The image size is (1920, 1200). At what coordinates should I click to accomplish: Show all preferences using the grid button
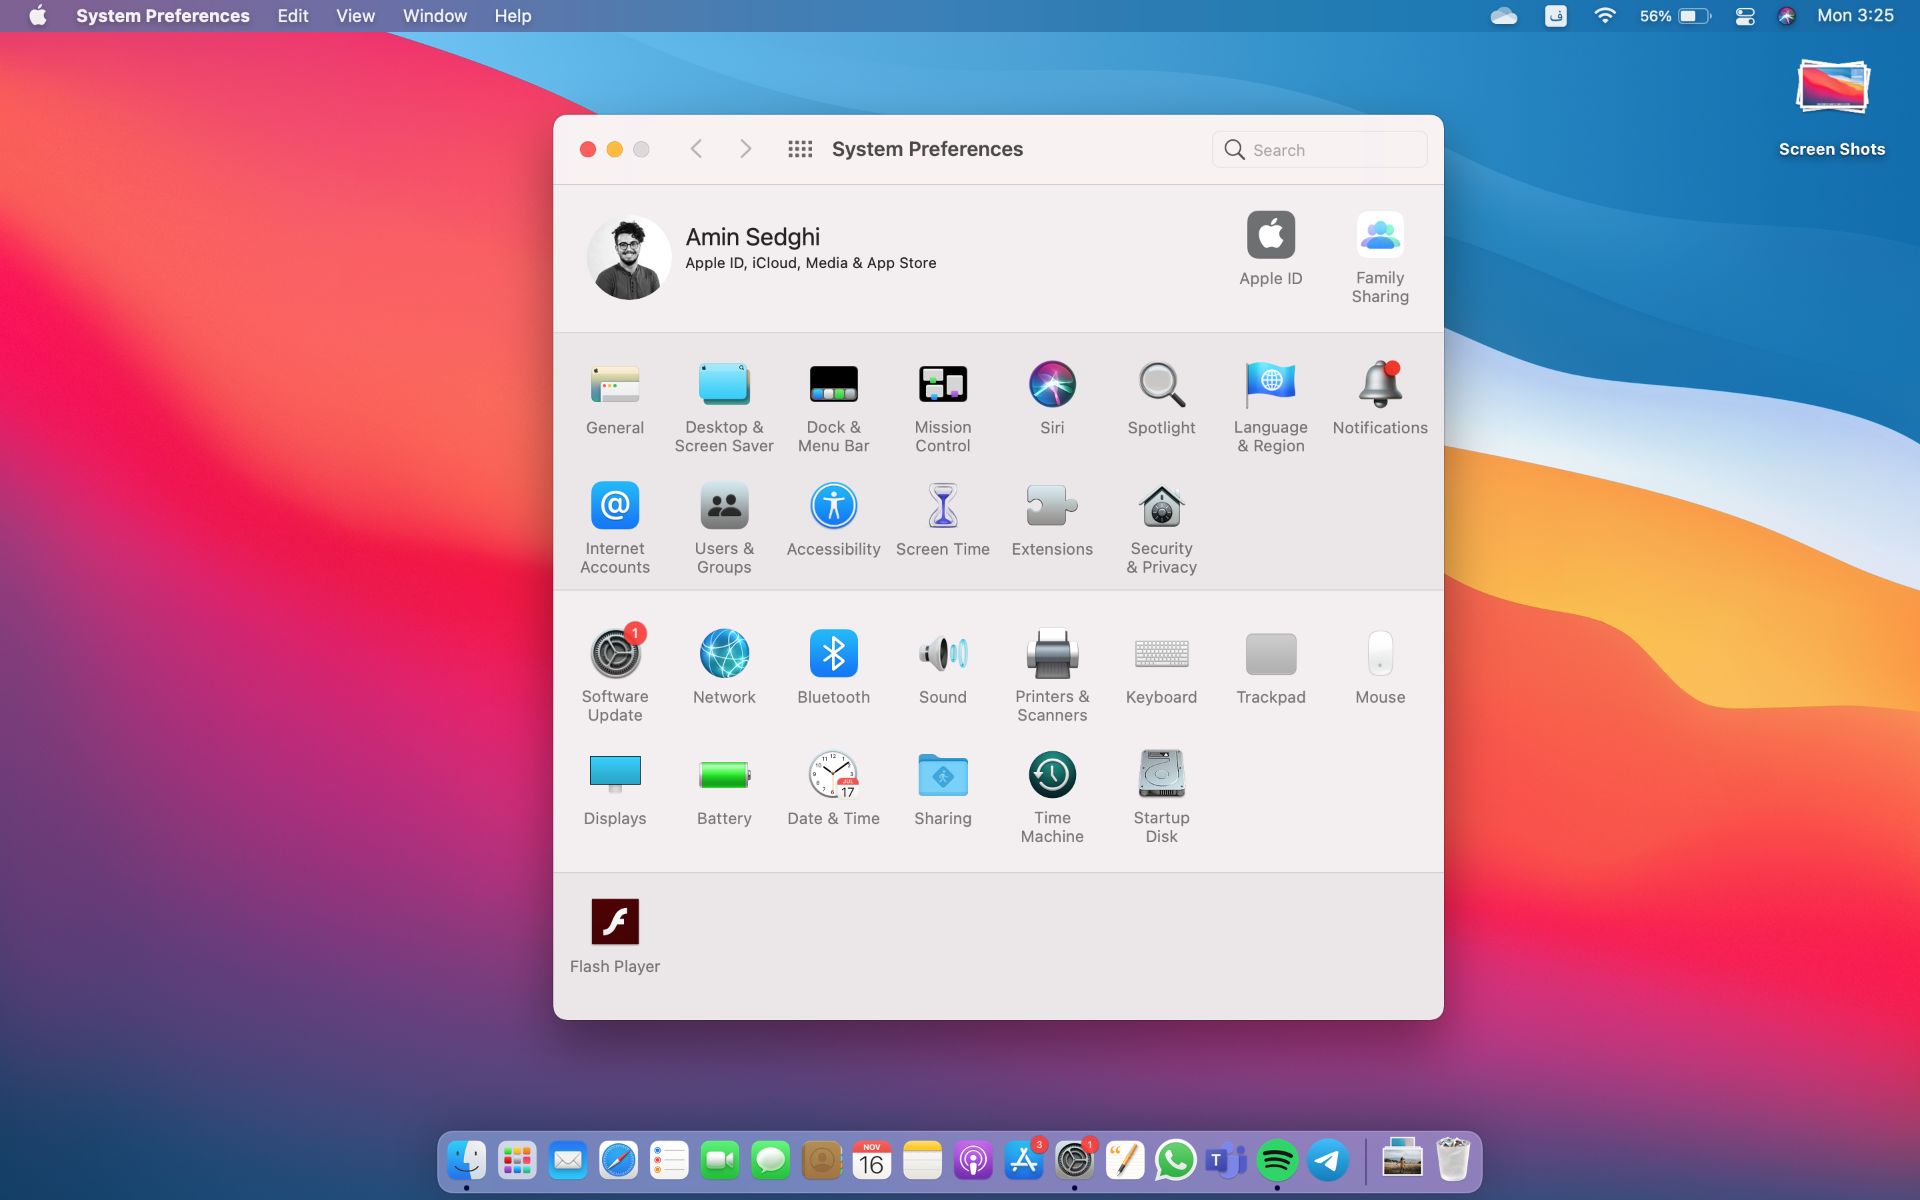pyautogui.click(x=801, y=148)
